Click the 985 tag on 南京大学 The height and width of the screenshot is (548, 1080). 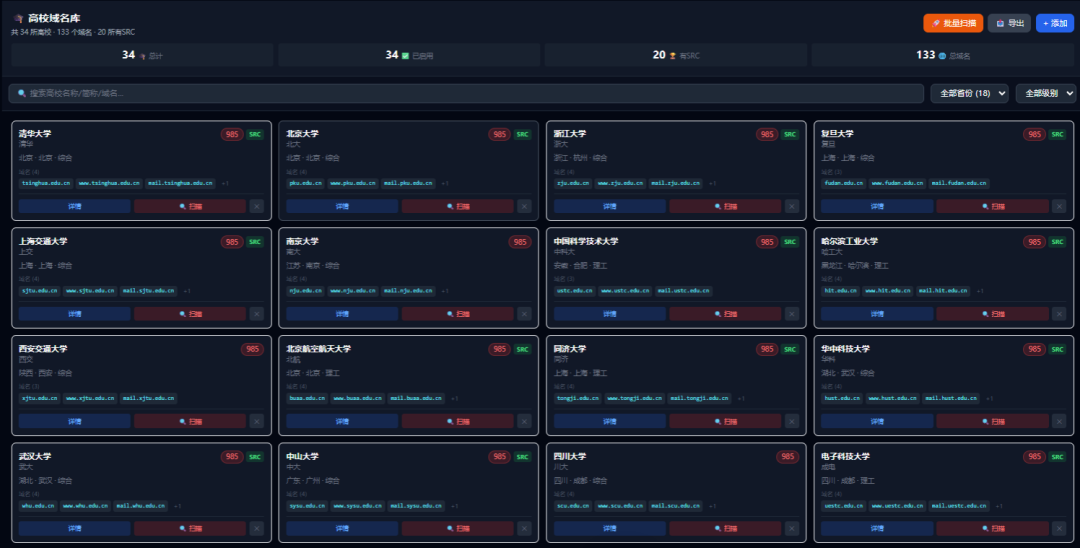(520, 242)
